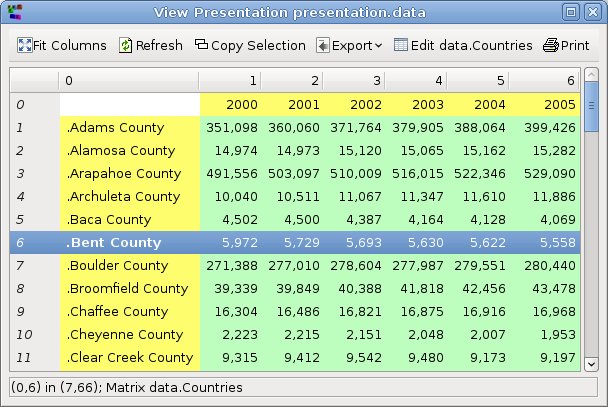Select the .Baca County cell

point(130,219)
